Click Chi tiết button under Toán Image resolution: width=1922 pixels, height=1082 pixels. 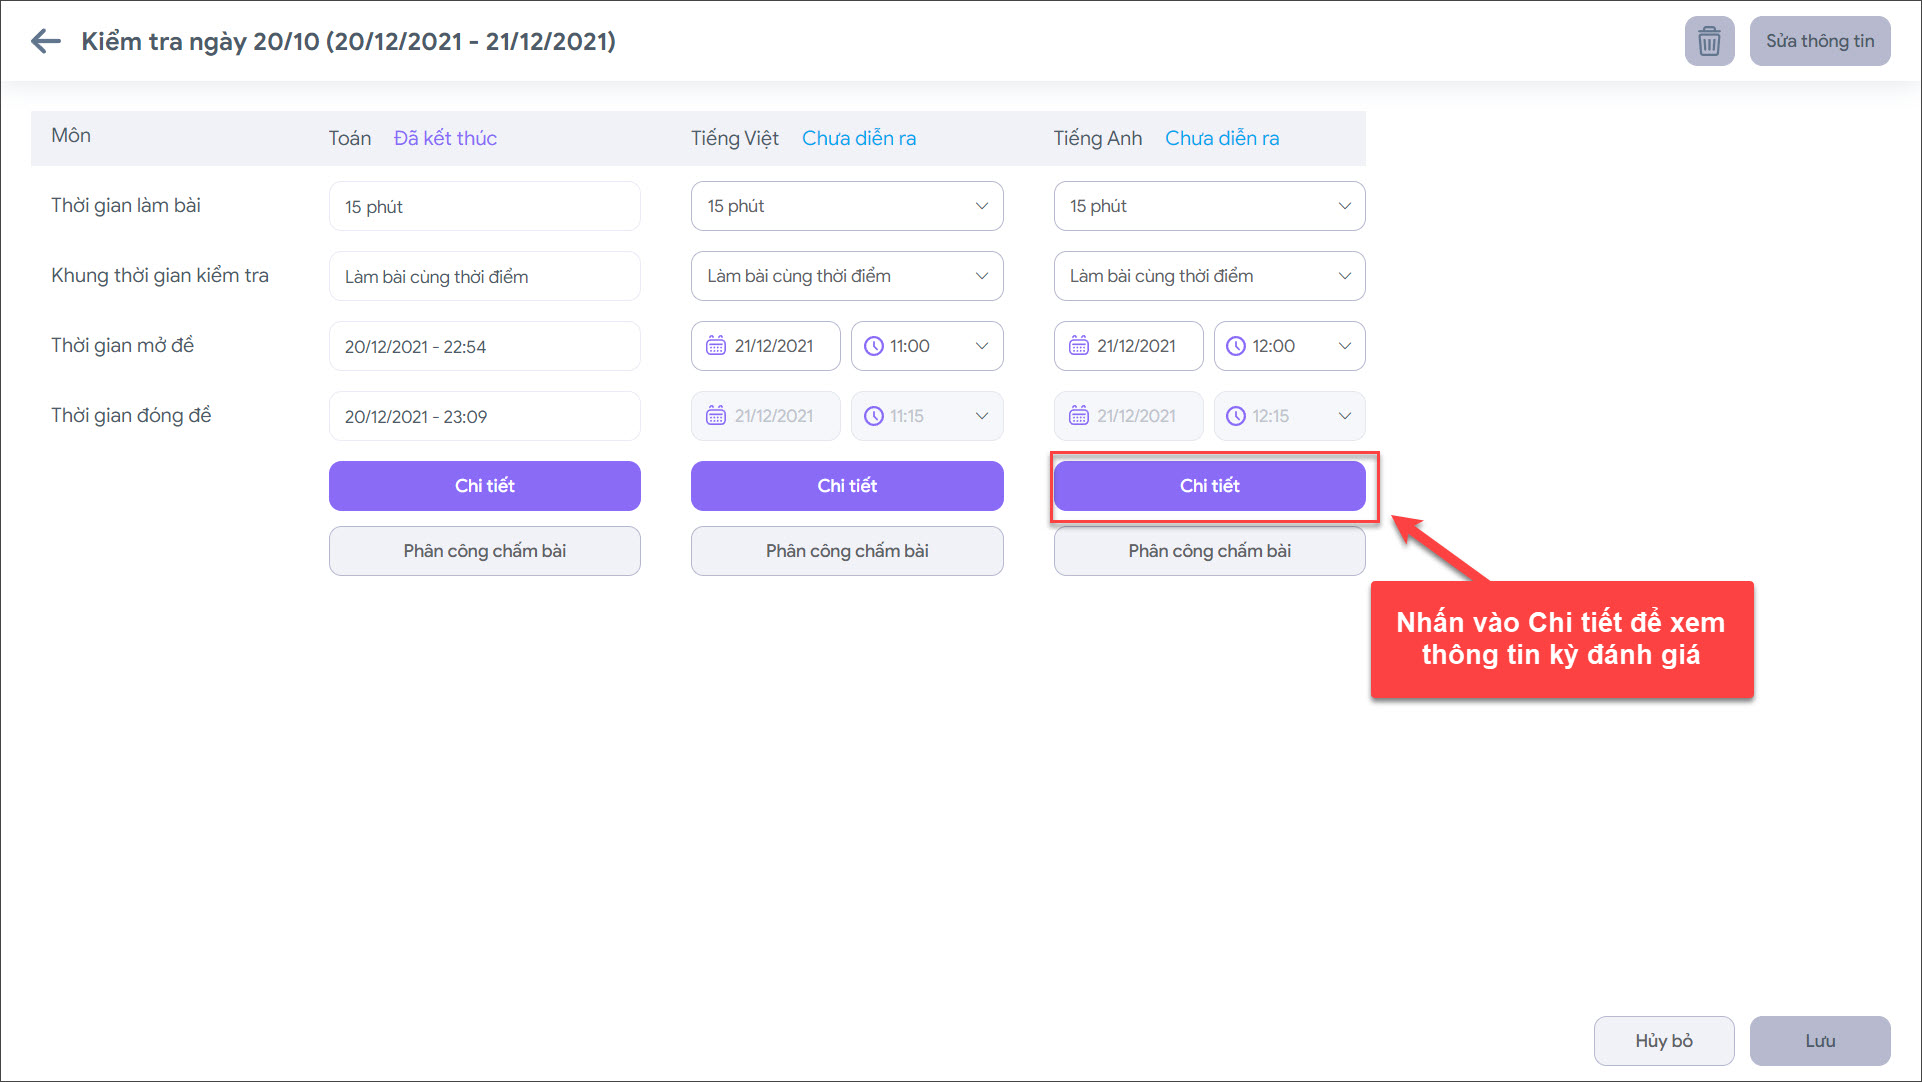click(x=484, y=486)
